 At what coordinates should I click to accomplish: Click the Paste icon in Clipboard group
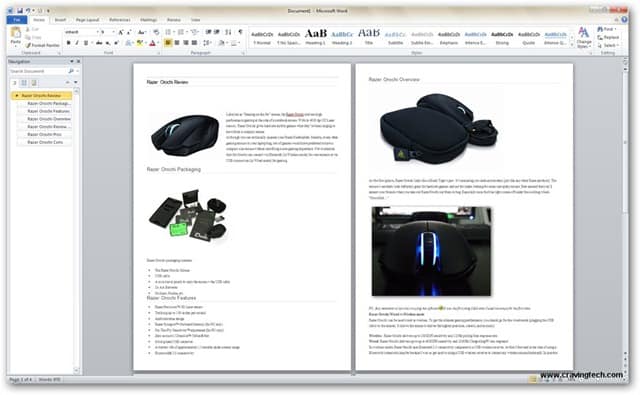(x=16, y=36)
